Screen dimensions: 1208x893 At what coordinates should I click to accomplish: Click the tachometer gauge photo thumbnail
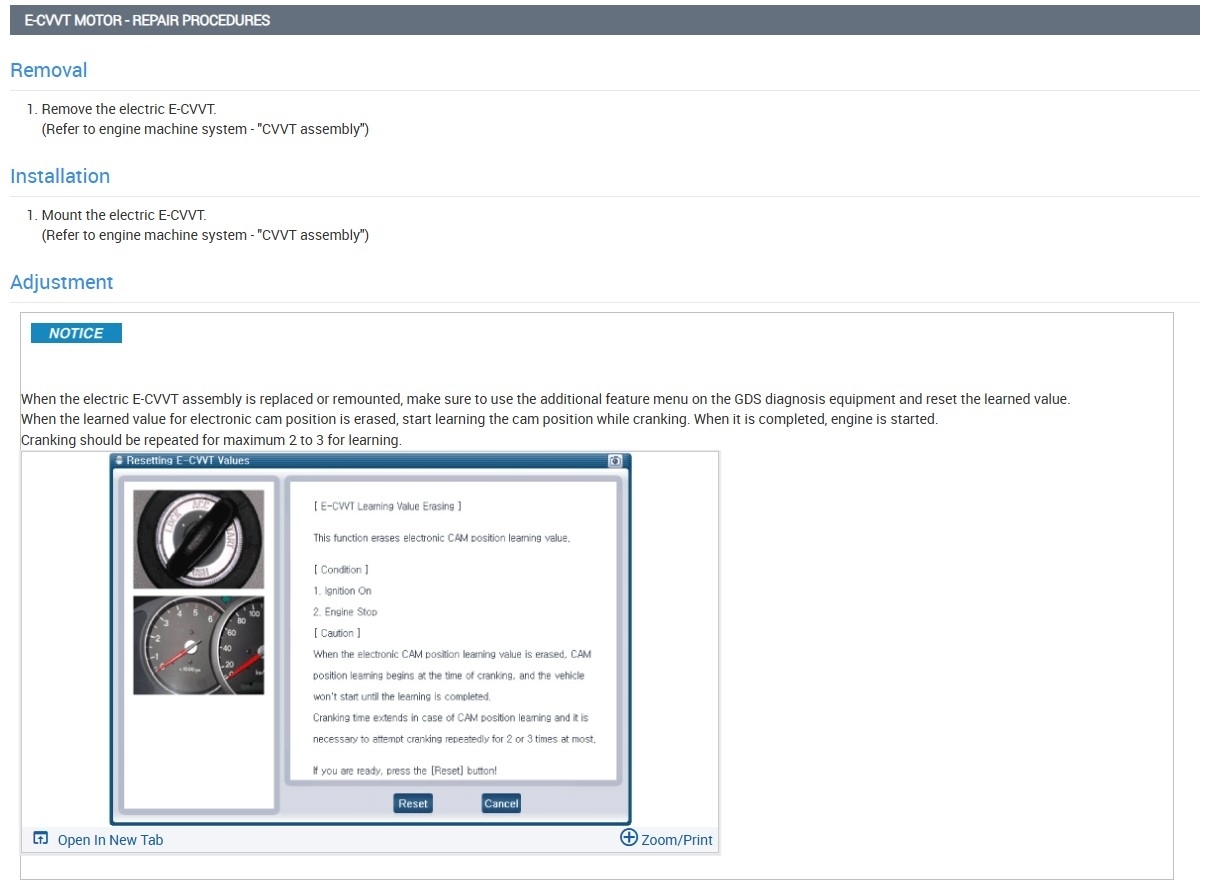pyautogui.click(x=199, y=645)
